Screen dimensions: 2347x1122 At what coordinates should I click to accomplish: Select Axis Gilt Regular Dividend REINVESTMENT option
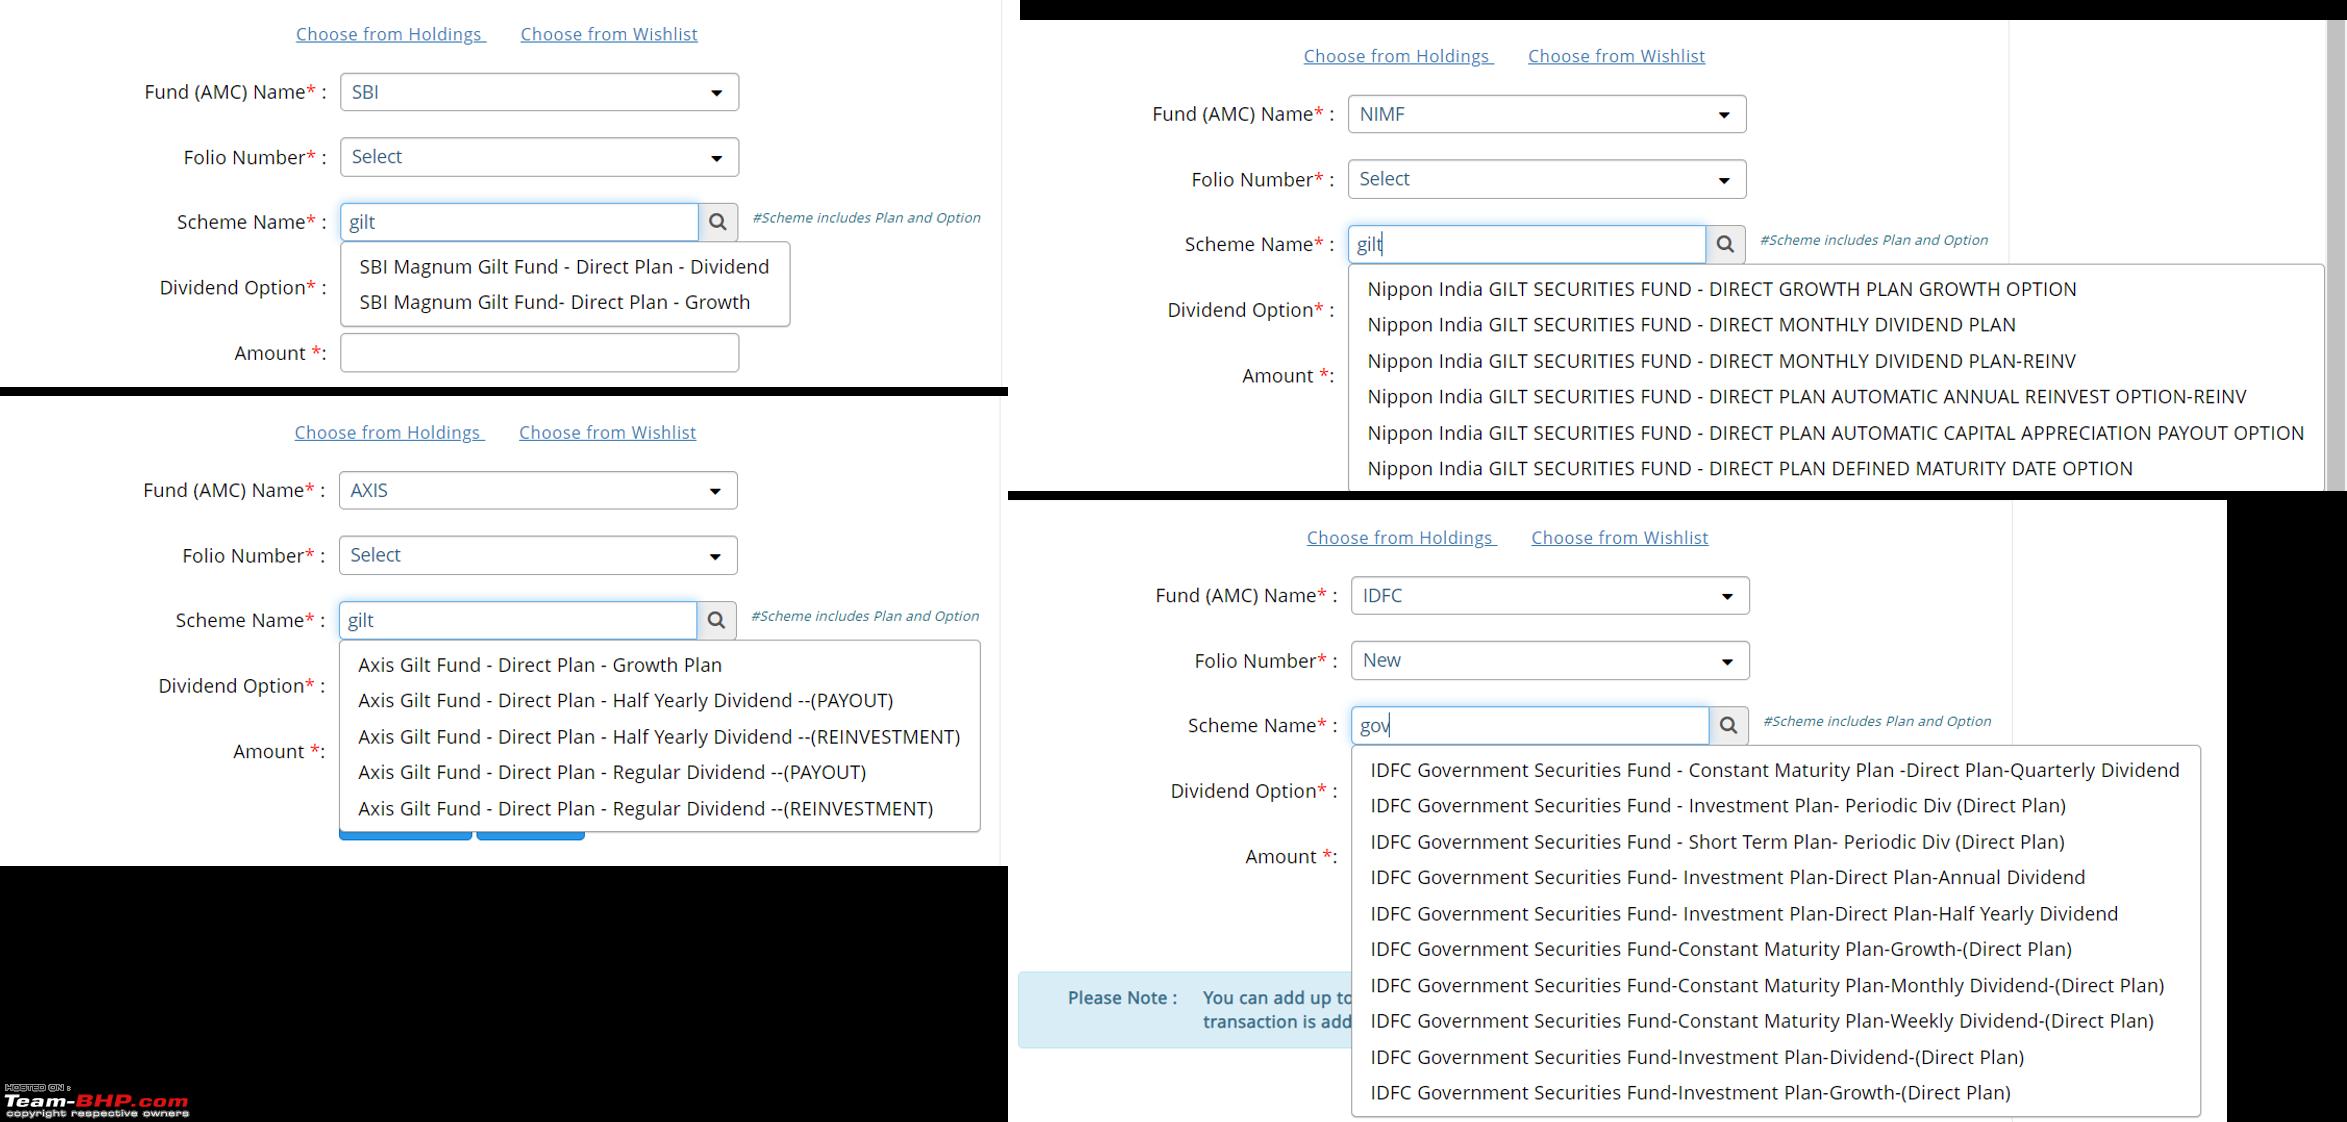pos(659,808)
